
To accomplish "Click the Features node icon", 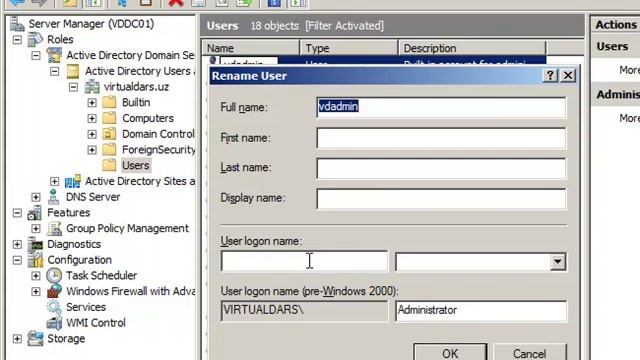I will 35,213.
